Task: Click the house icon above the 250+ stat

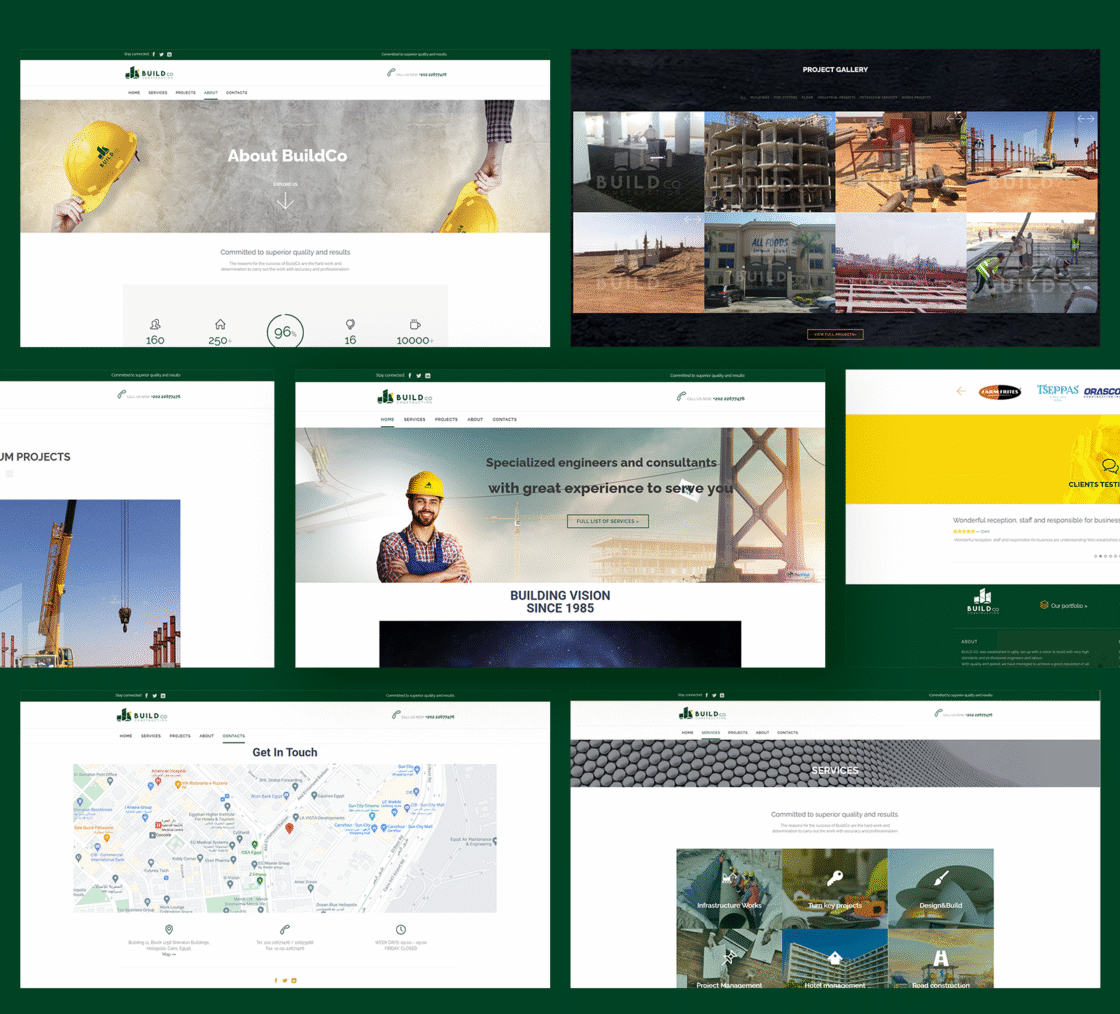Action: click(220, 325)
